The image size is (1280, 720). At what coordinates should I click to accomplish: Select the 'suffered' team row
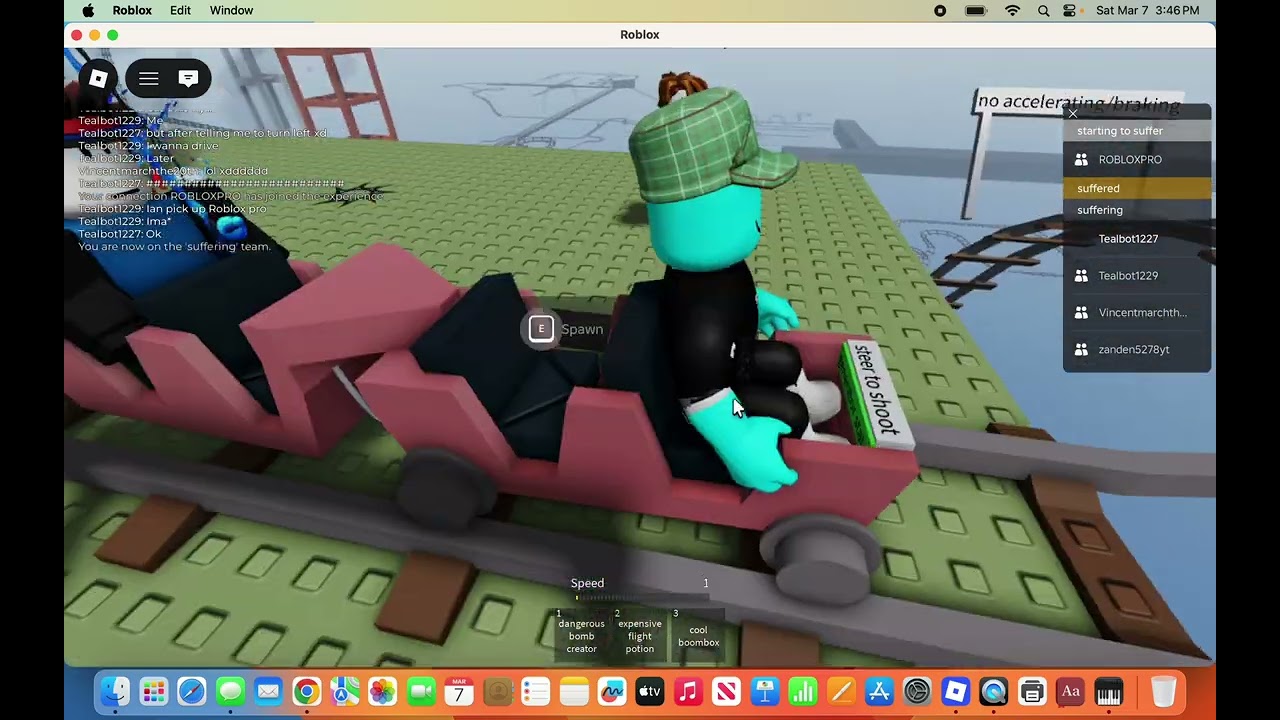1137,188
